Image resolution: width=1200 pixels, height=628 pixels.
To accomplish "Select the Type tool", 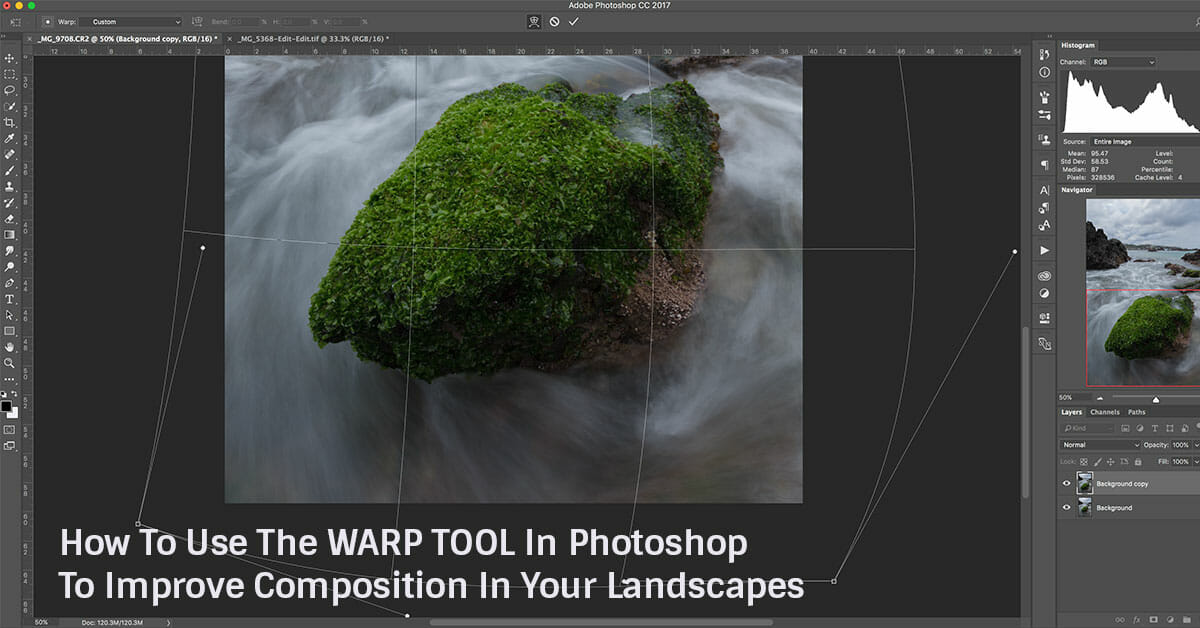I will pyautogui.click(x=9, y=299).
